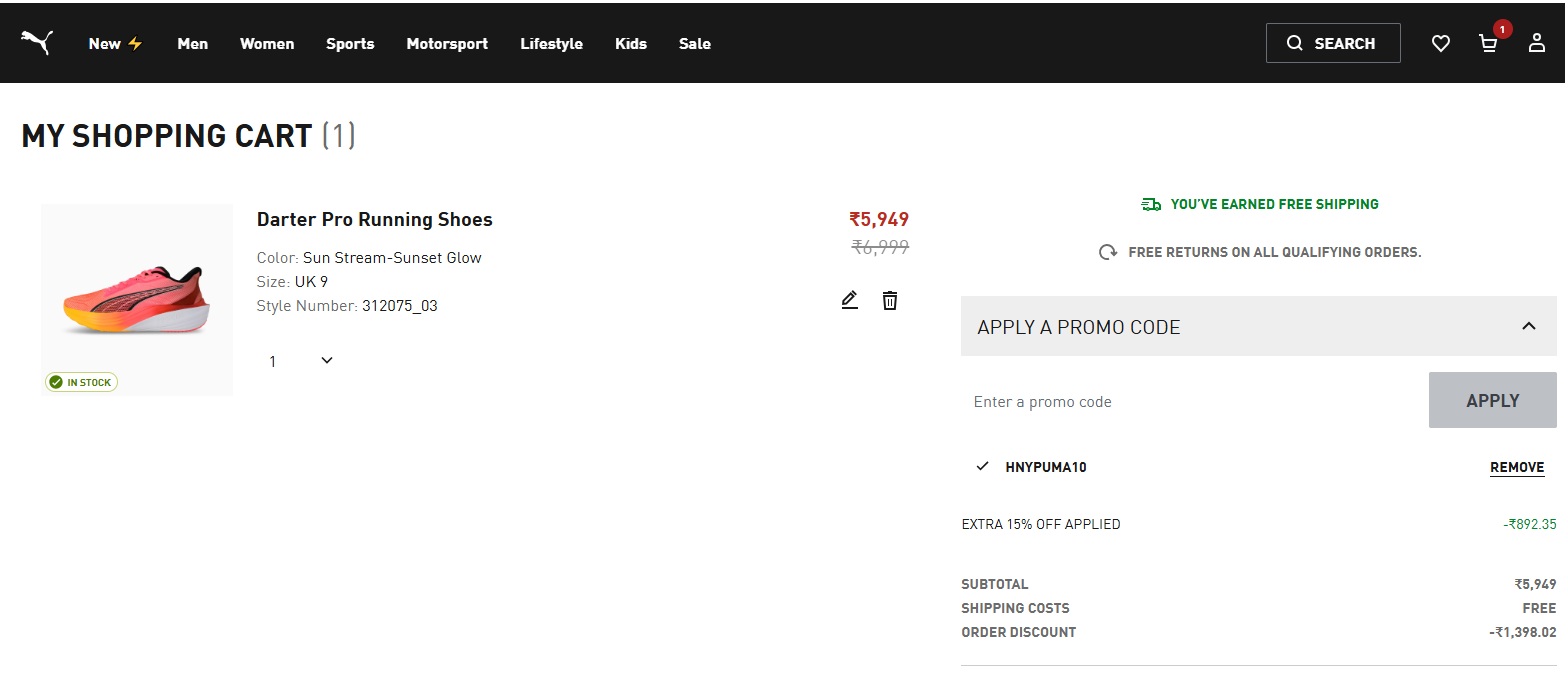Edit the Darter Pro item with pencil icon
1565x673 pixels.
(850, 300)
